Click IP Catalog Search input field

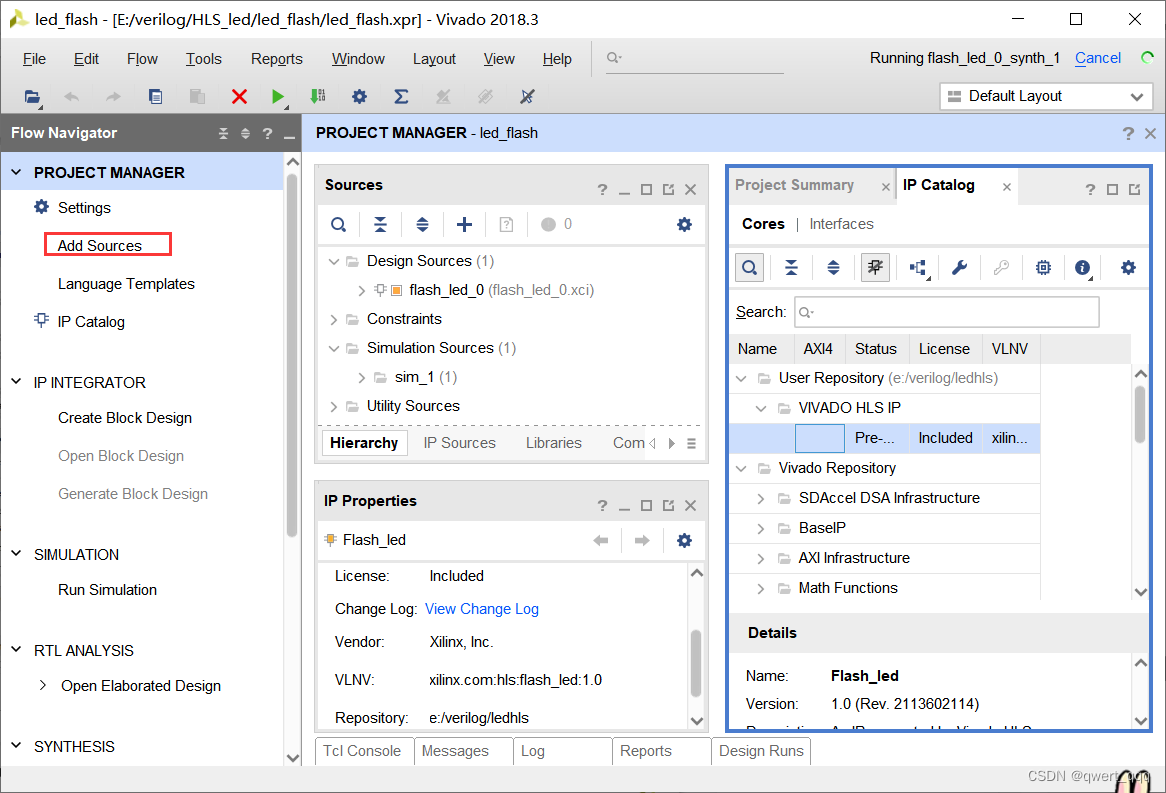pyautogui.click(x=947, y=312)
